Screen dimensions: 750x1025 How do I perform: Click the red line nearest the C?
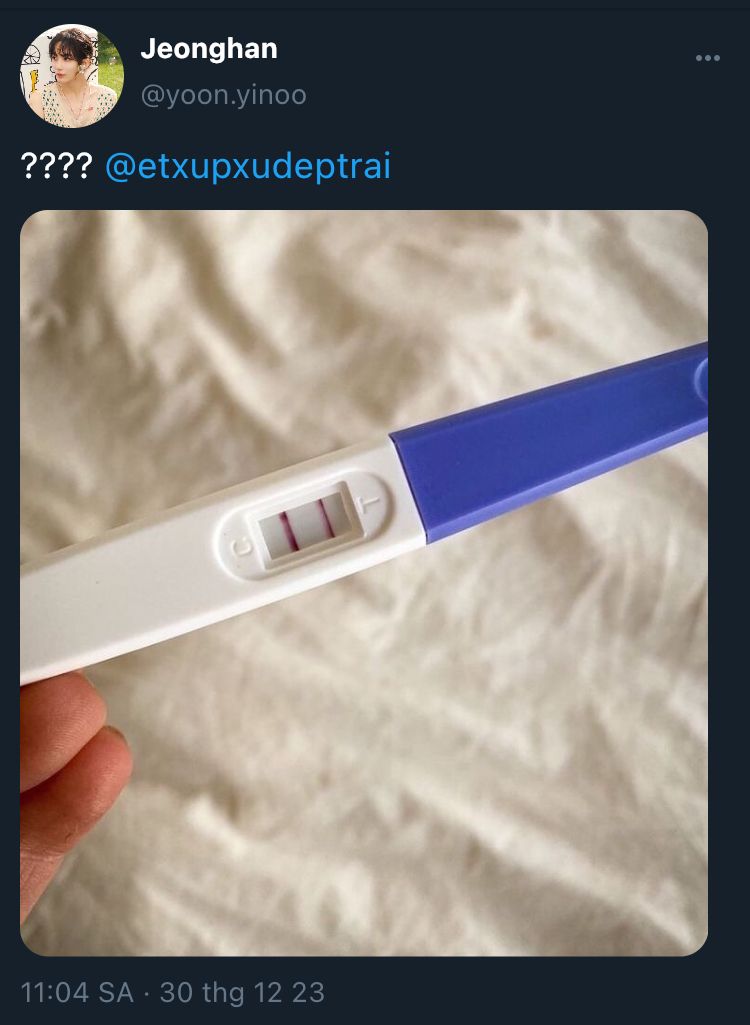[285, 530]
